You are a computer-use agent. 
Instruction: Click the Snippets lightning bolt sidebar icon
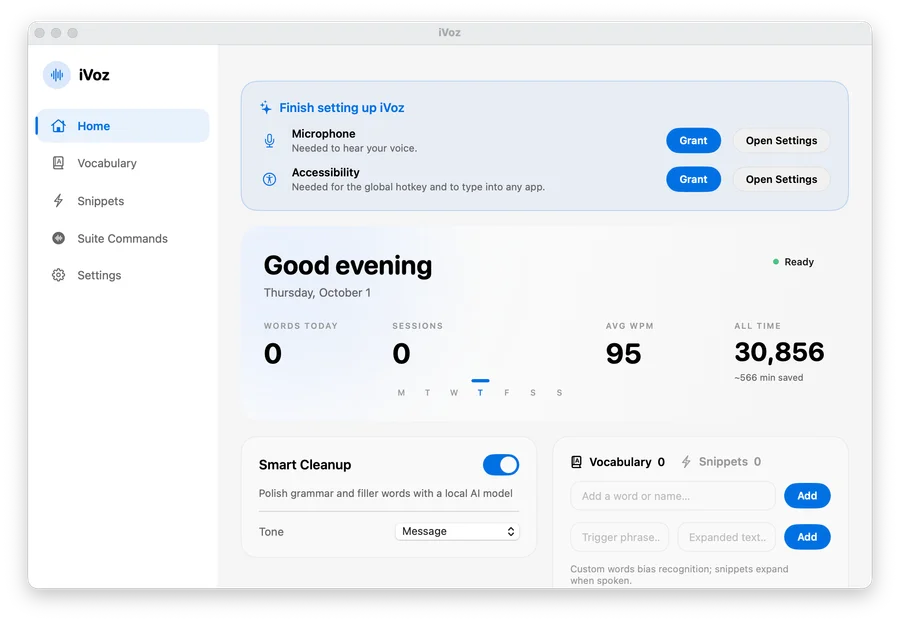coord(59,201)
